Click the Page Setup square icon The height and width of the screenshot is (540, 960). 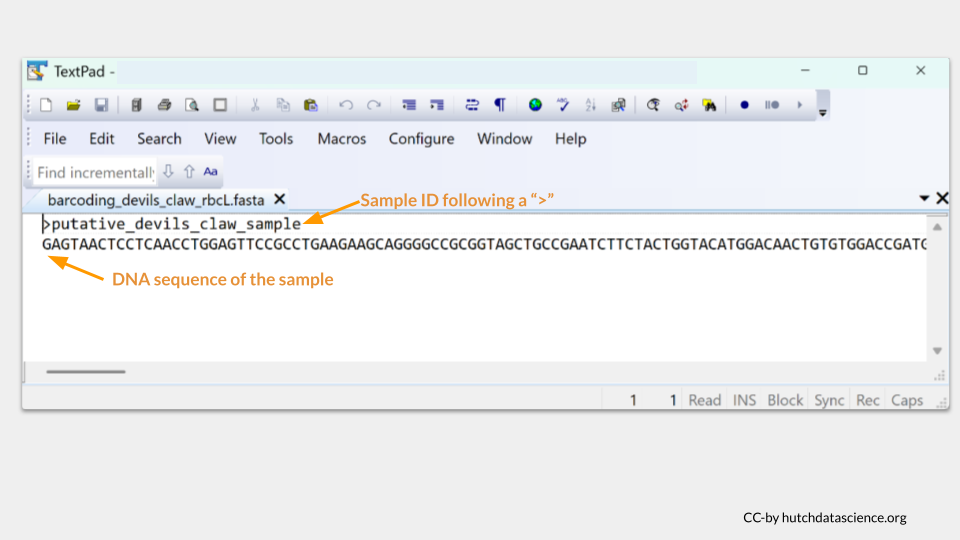220,105
